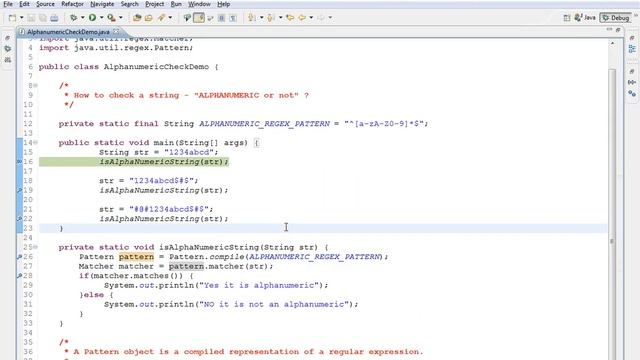Screen dimensions: 640x360
Task: Open the Next Annotation dropdown arrow
Action: coord(261,18)
